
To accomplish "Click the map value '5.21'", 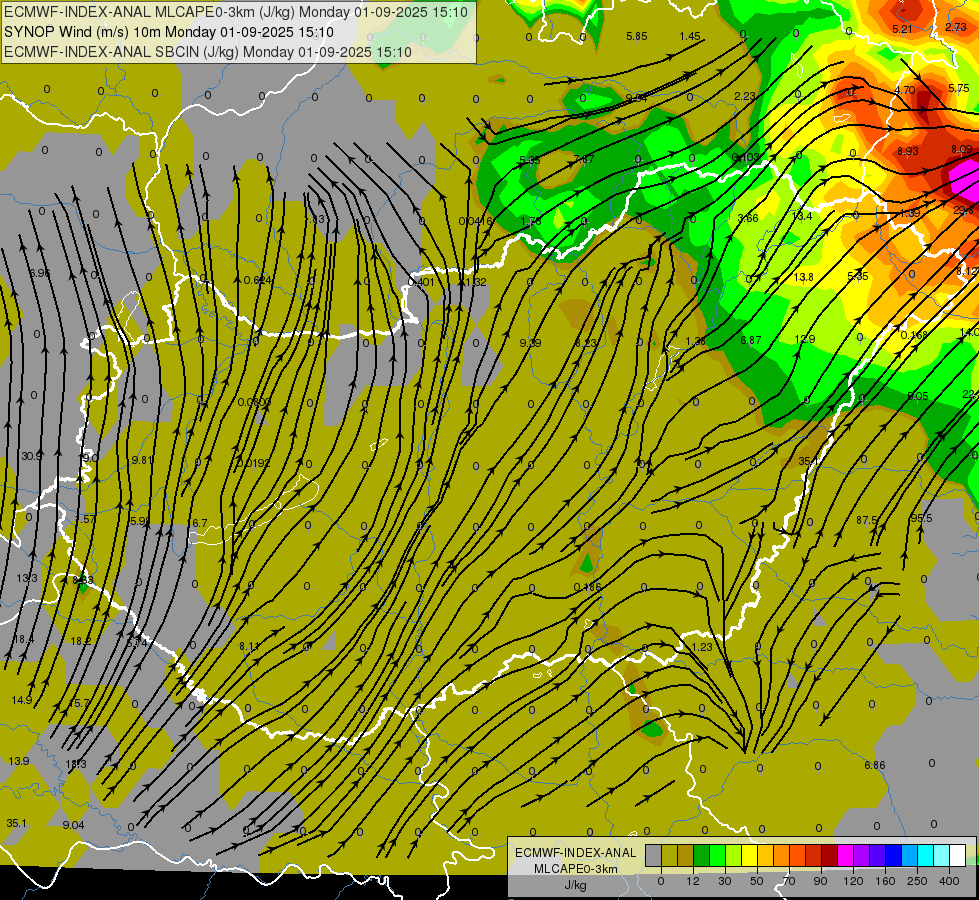I will click(x=902, y=29).
